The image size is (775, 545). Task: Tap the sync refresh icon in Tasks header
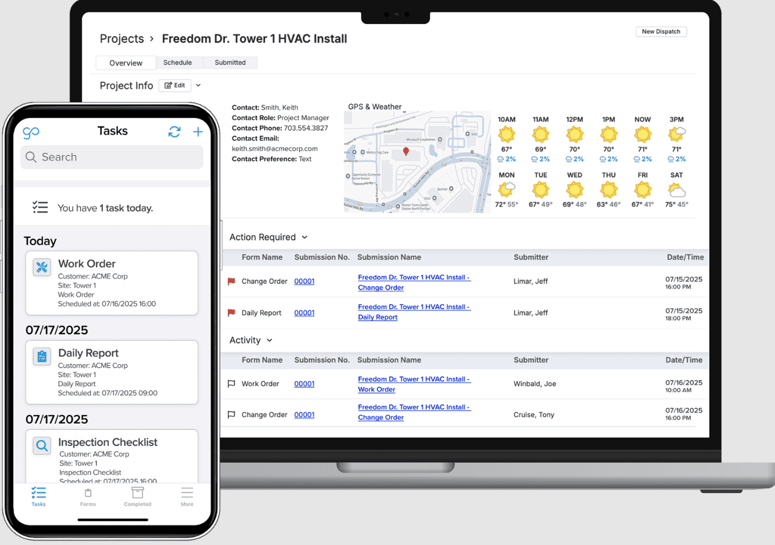[x=174, y=131]
